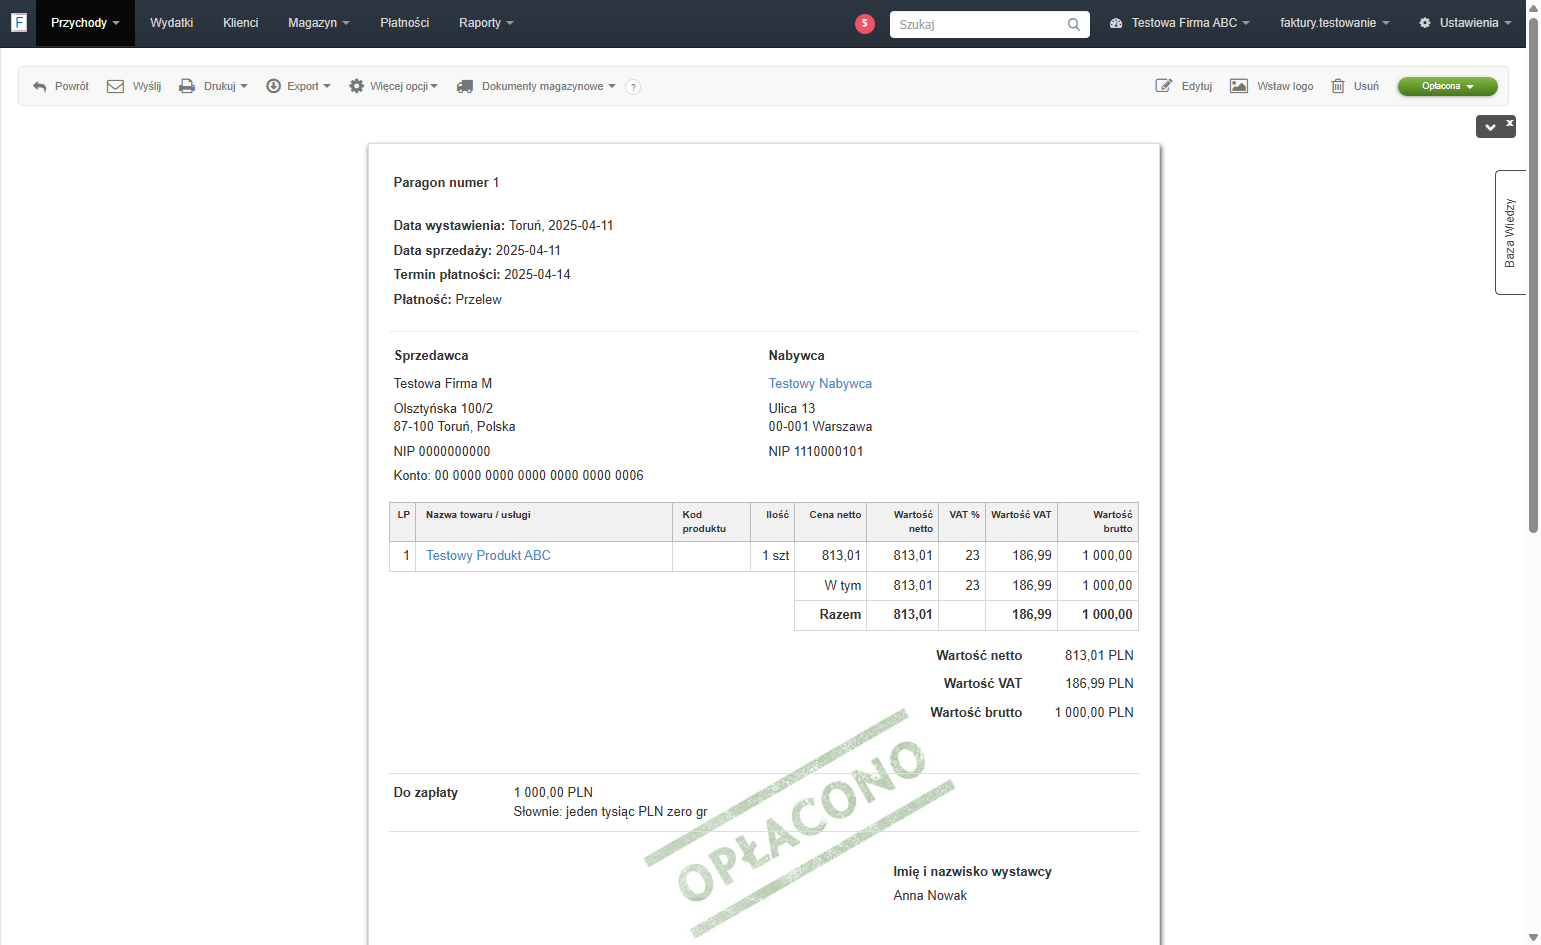The height and width of the screenshot is (945, 1541).
Task: Open faktury.testowanie account dropdown
Action: tap(1335, 23)
